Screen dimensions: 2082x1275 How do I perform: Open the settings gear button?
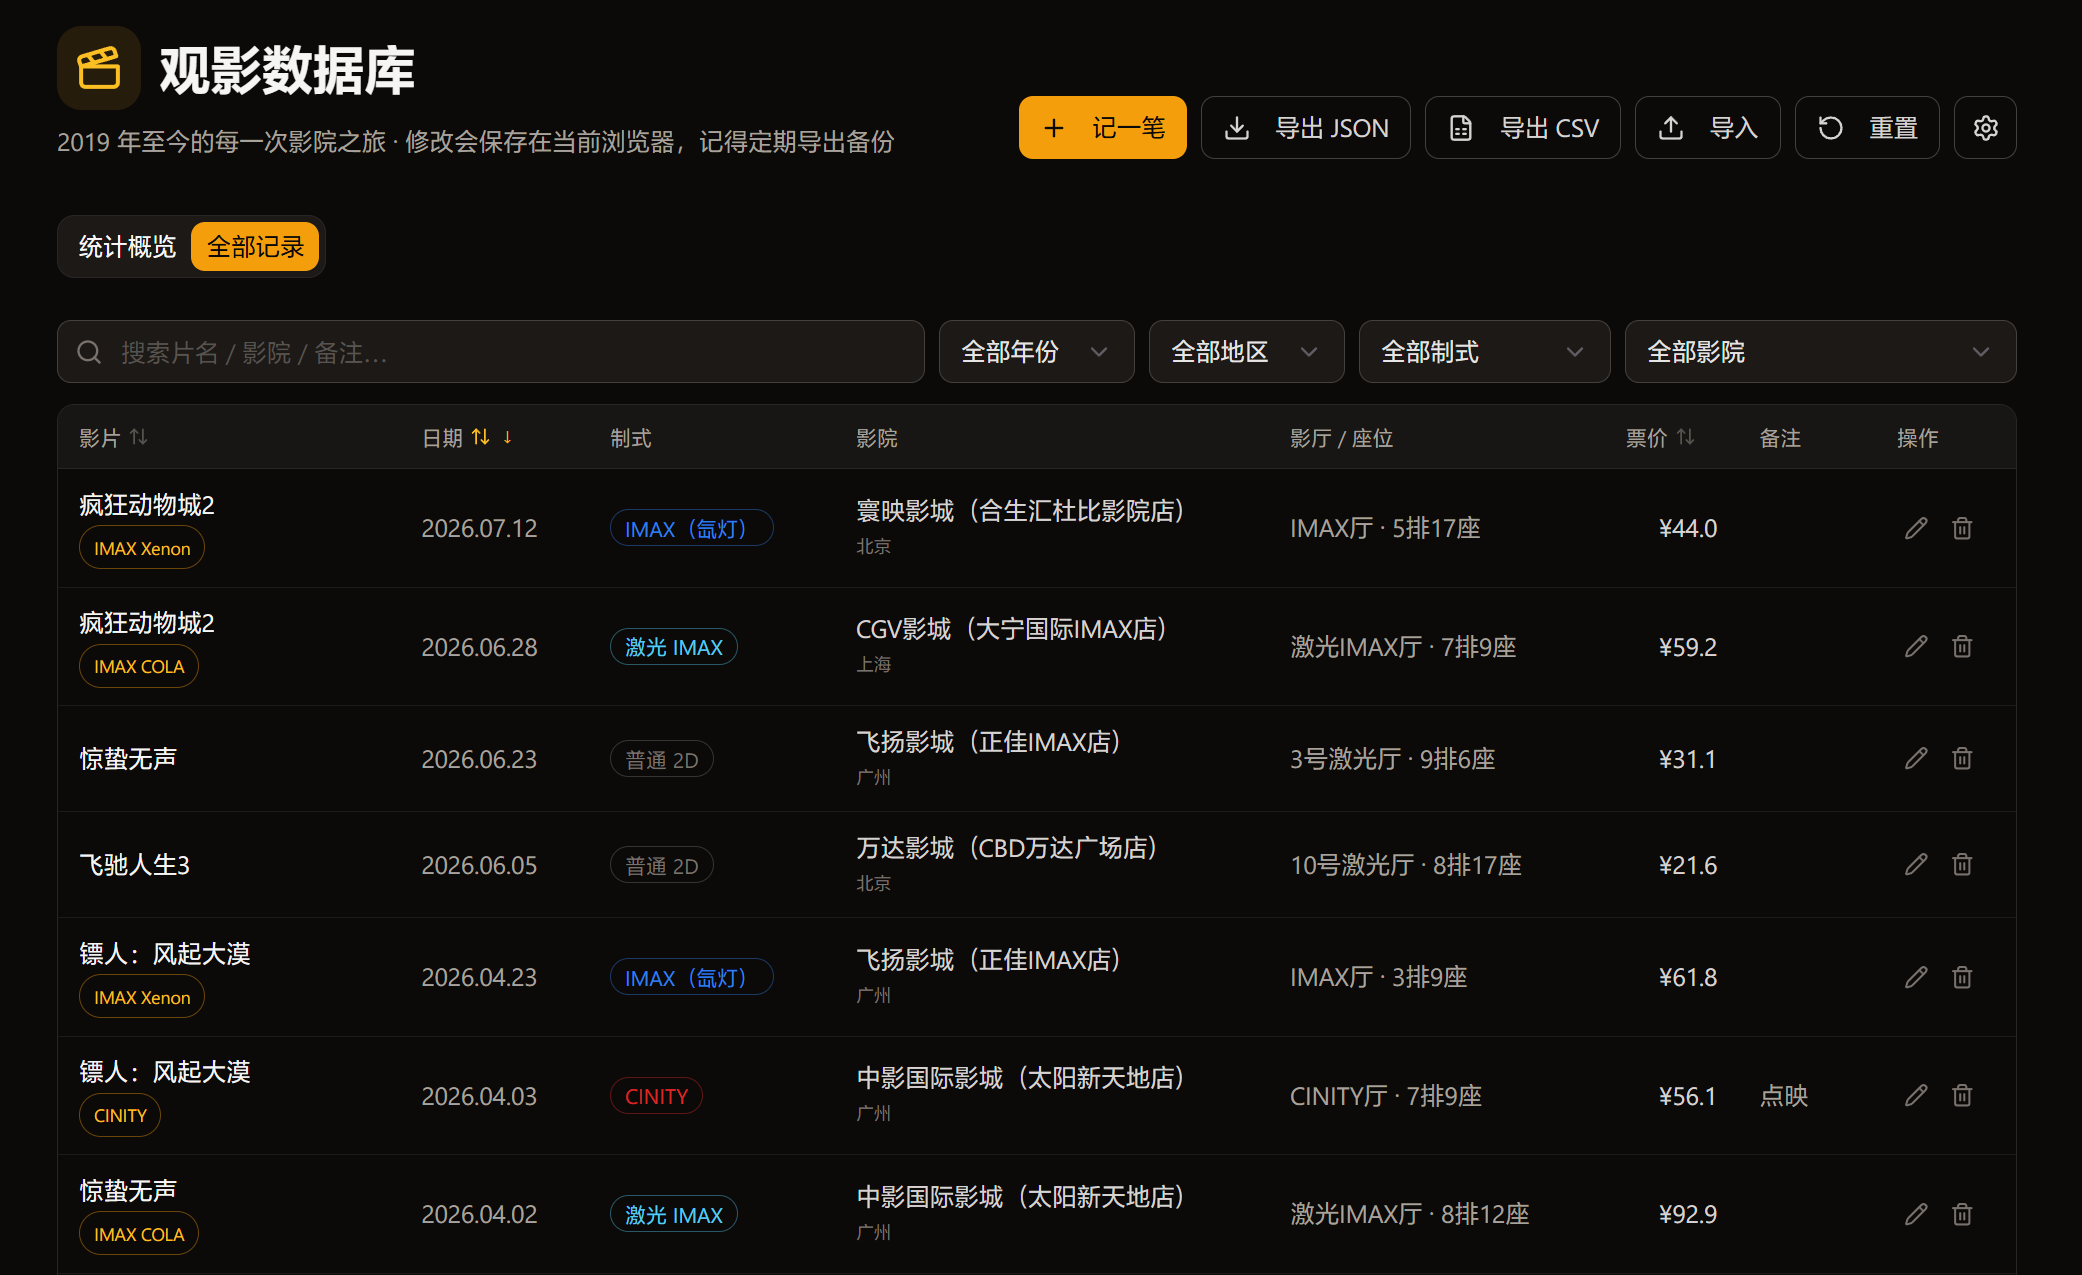pyautogui.click(x=1985, y=128)
